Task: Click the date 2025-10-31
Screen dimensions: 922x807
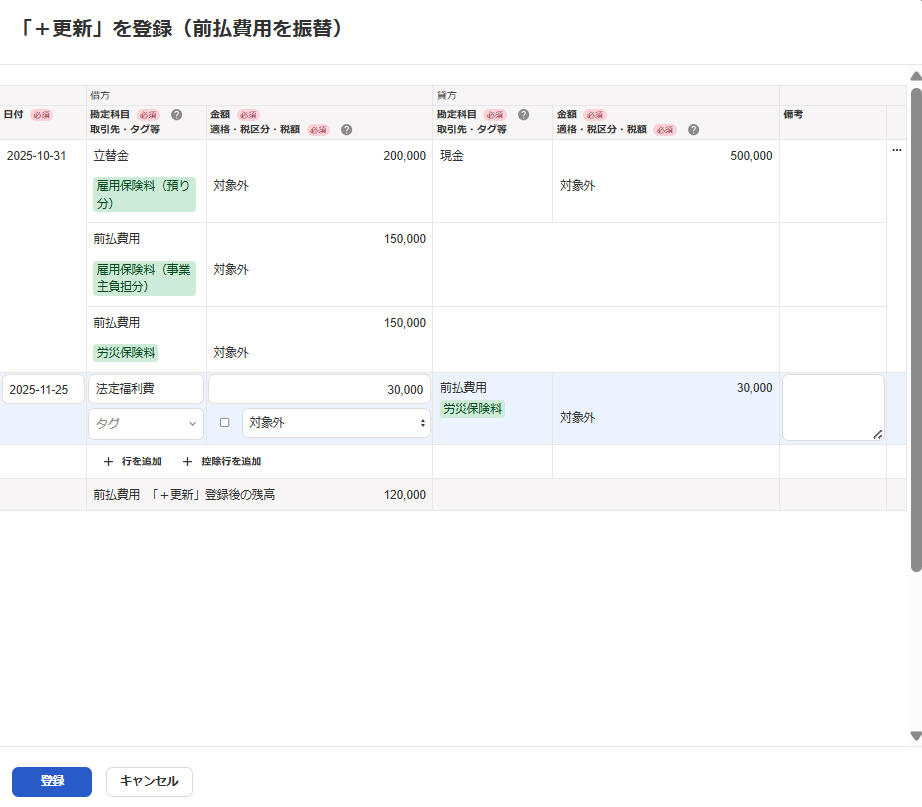Action: pos(36,156)
